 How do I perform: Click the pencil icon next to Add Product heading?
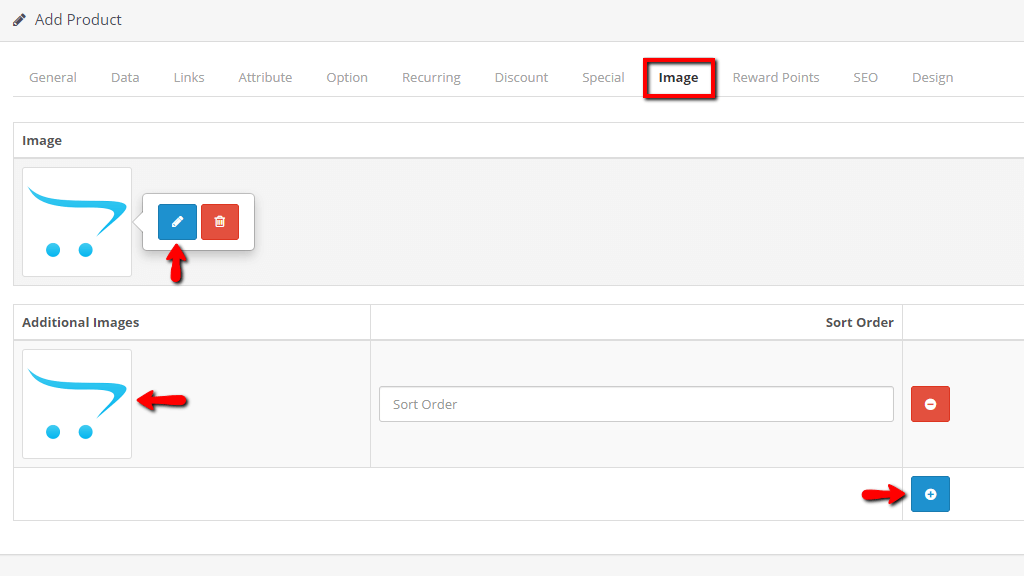click(x=17, y=19)
